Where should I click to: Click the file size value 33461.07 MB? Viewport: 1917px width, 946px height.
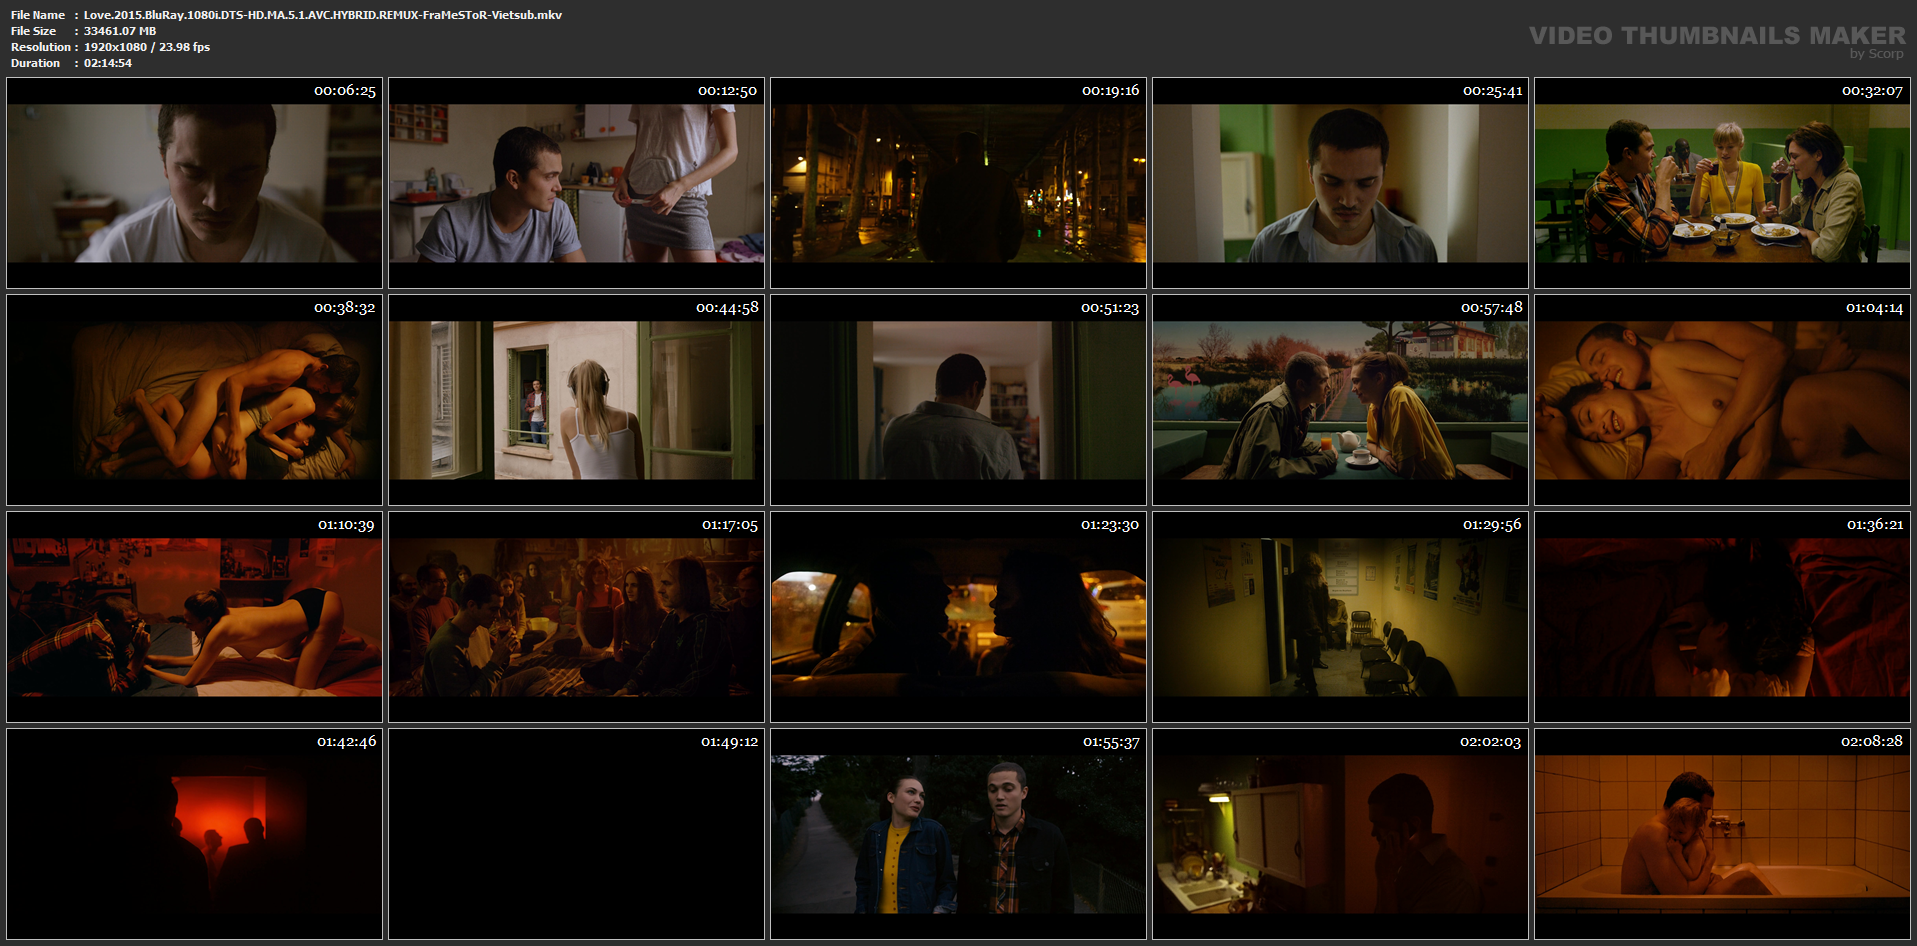tap(120, 31)
